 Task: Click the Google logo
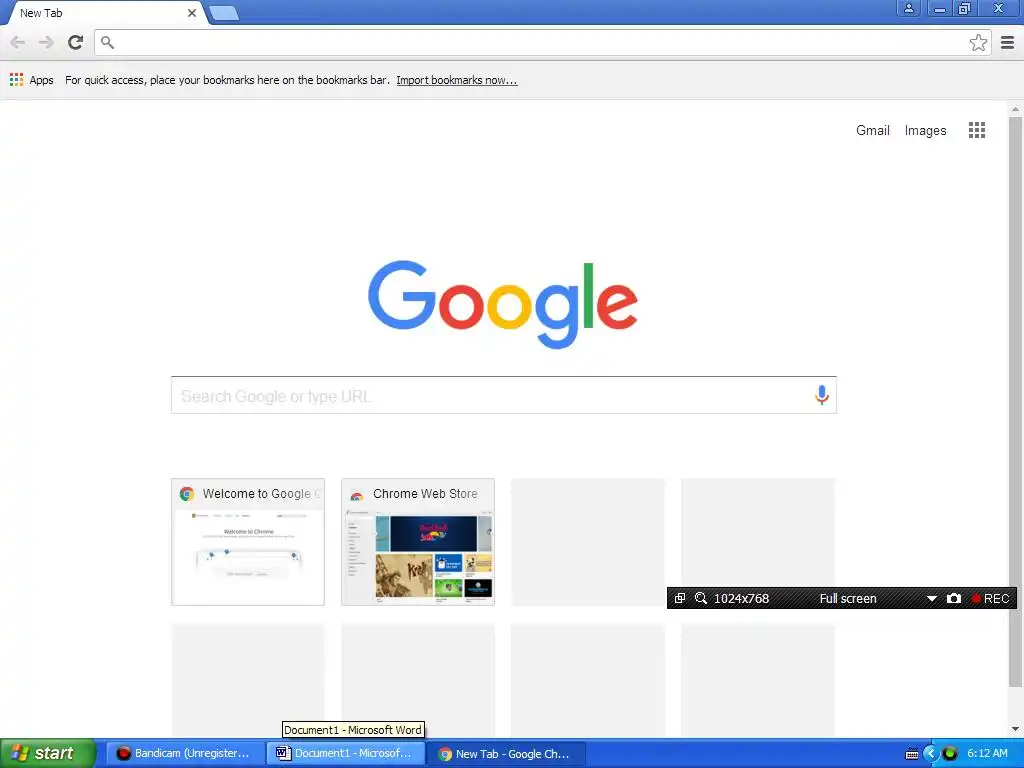click(x=503, y=304)
